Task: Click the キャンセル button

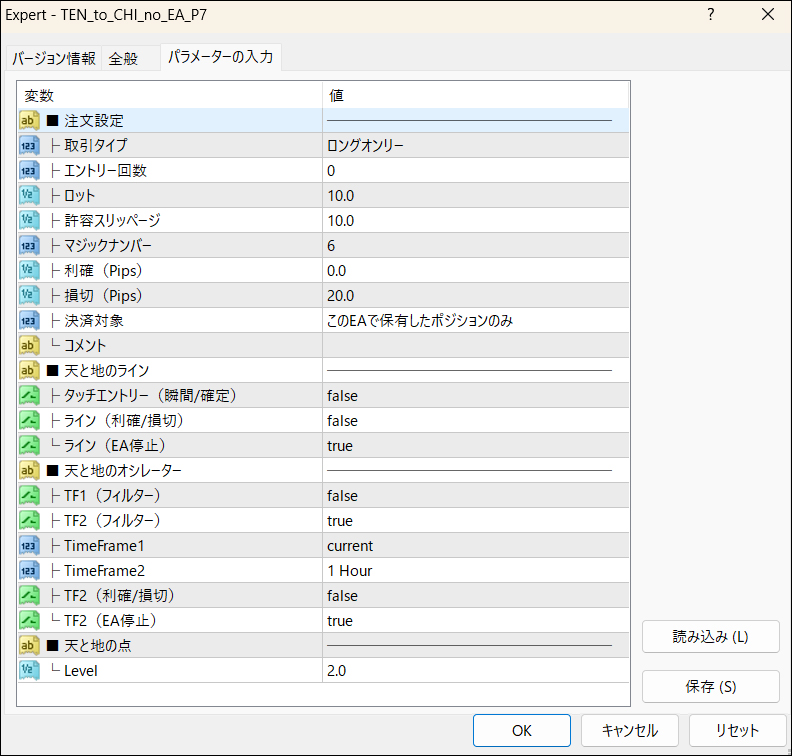Action: (629, 730)
